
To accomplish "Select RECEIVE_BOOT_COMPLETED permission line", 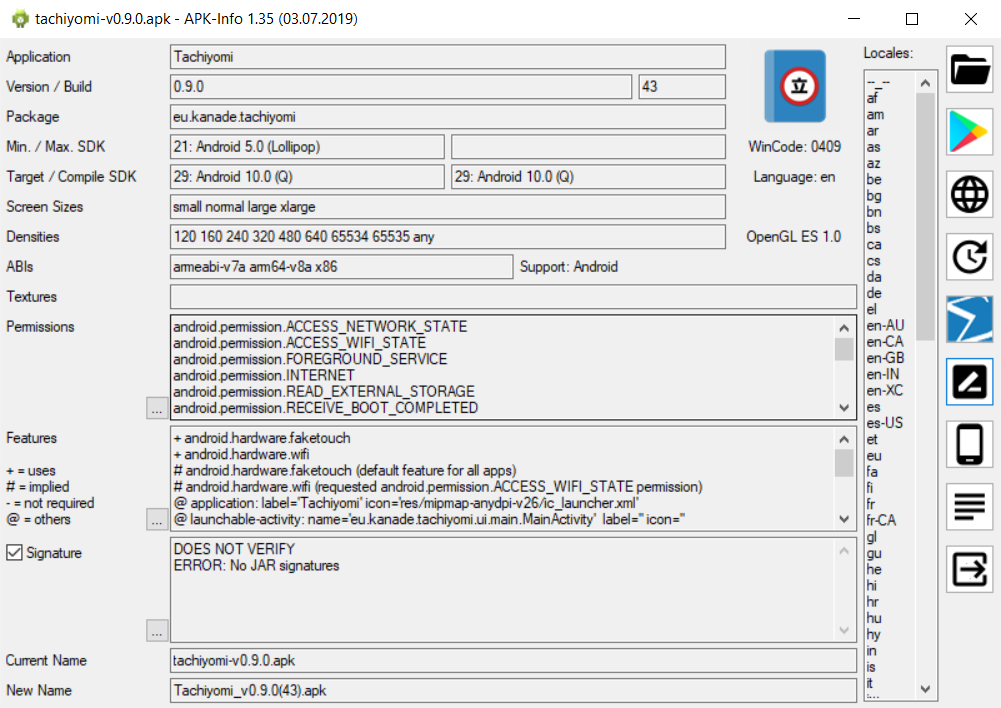I will [x=326, y=408].
